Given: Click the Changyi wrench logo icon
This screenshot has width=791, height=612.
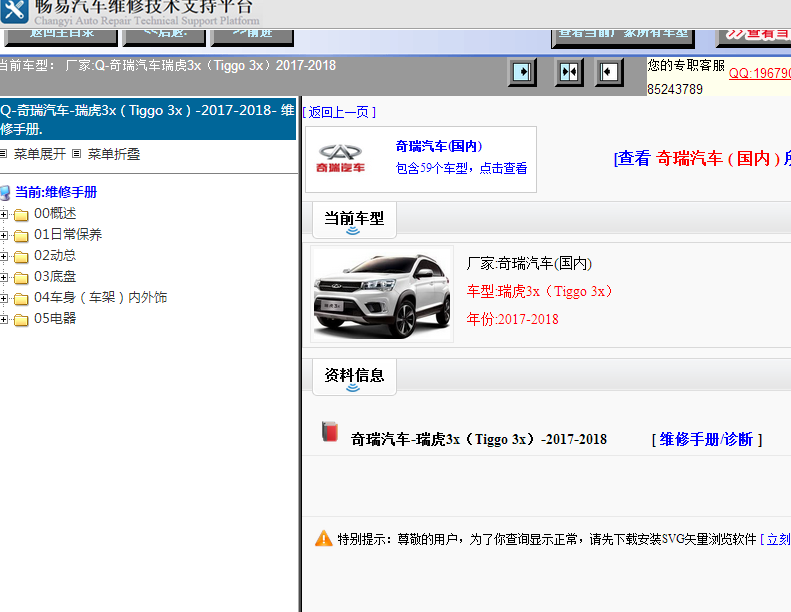Looking at the screenshot, I should (x=14, y=11).
